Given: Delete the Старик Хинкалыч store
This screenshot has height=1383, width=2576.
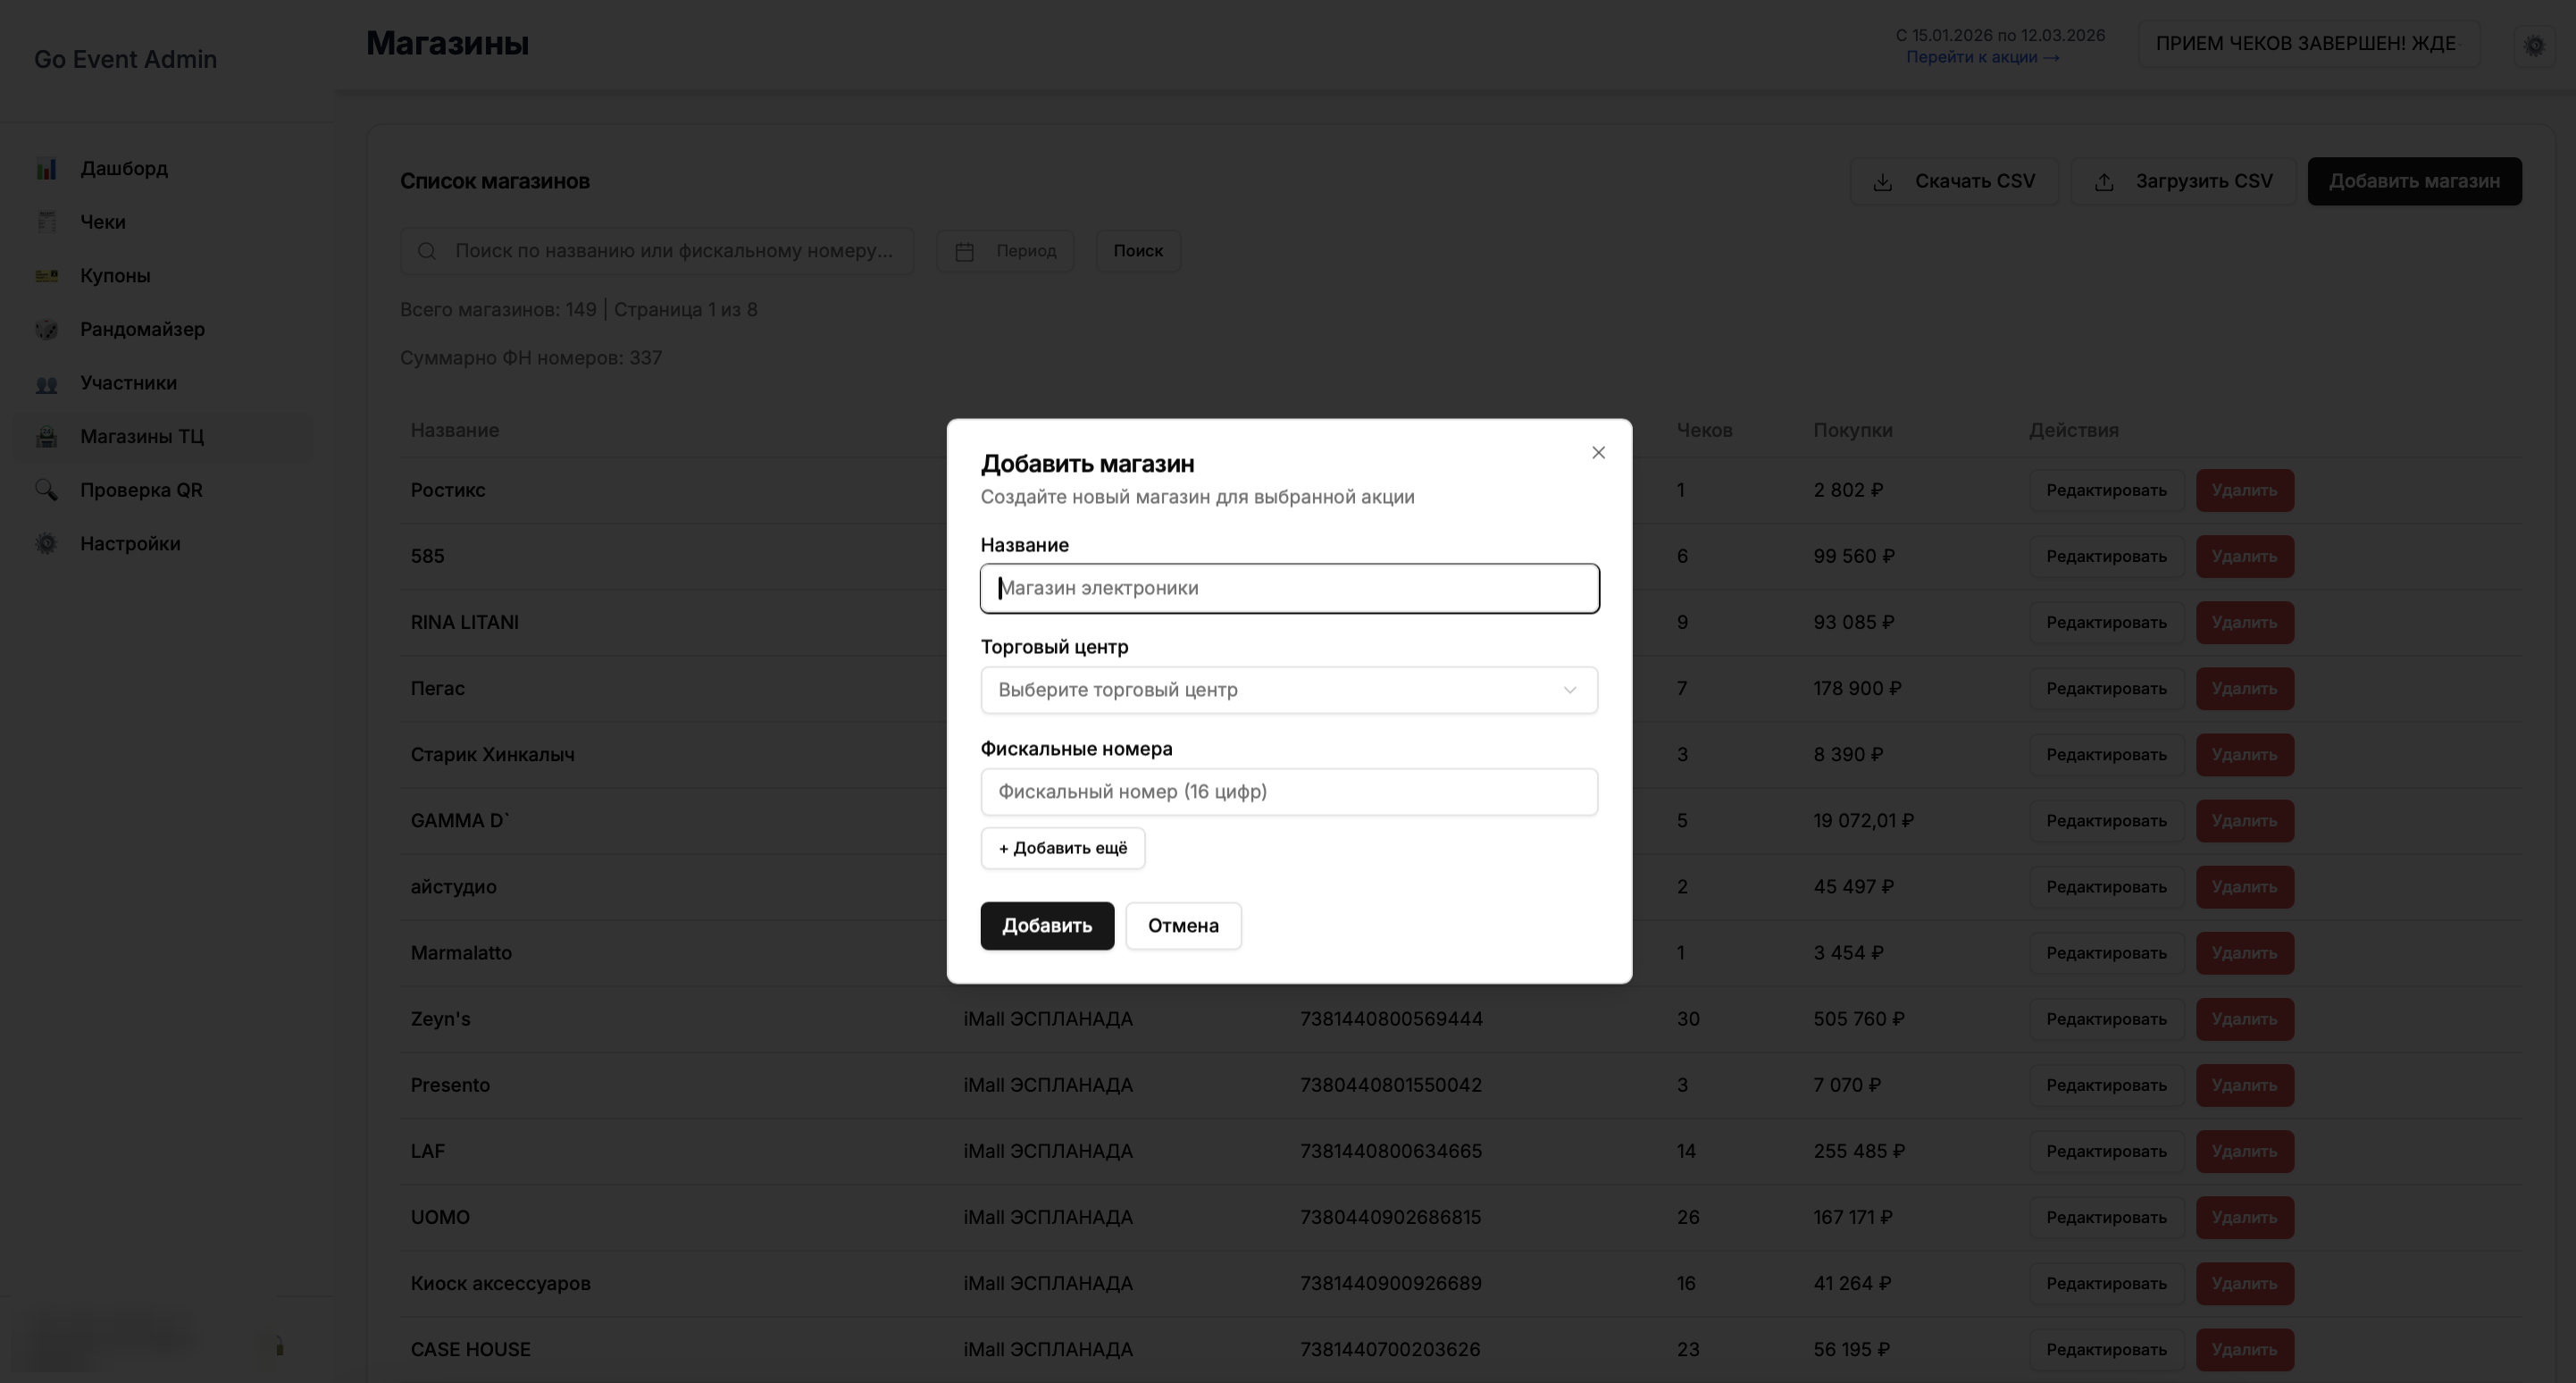Looking at the screenshot, I should (x=2244, y=755).
